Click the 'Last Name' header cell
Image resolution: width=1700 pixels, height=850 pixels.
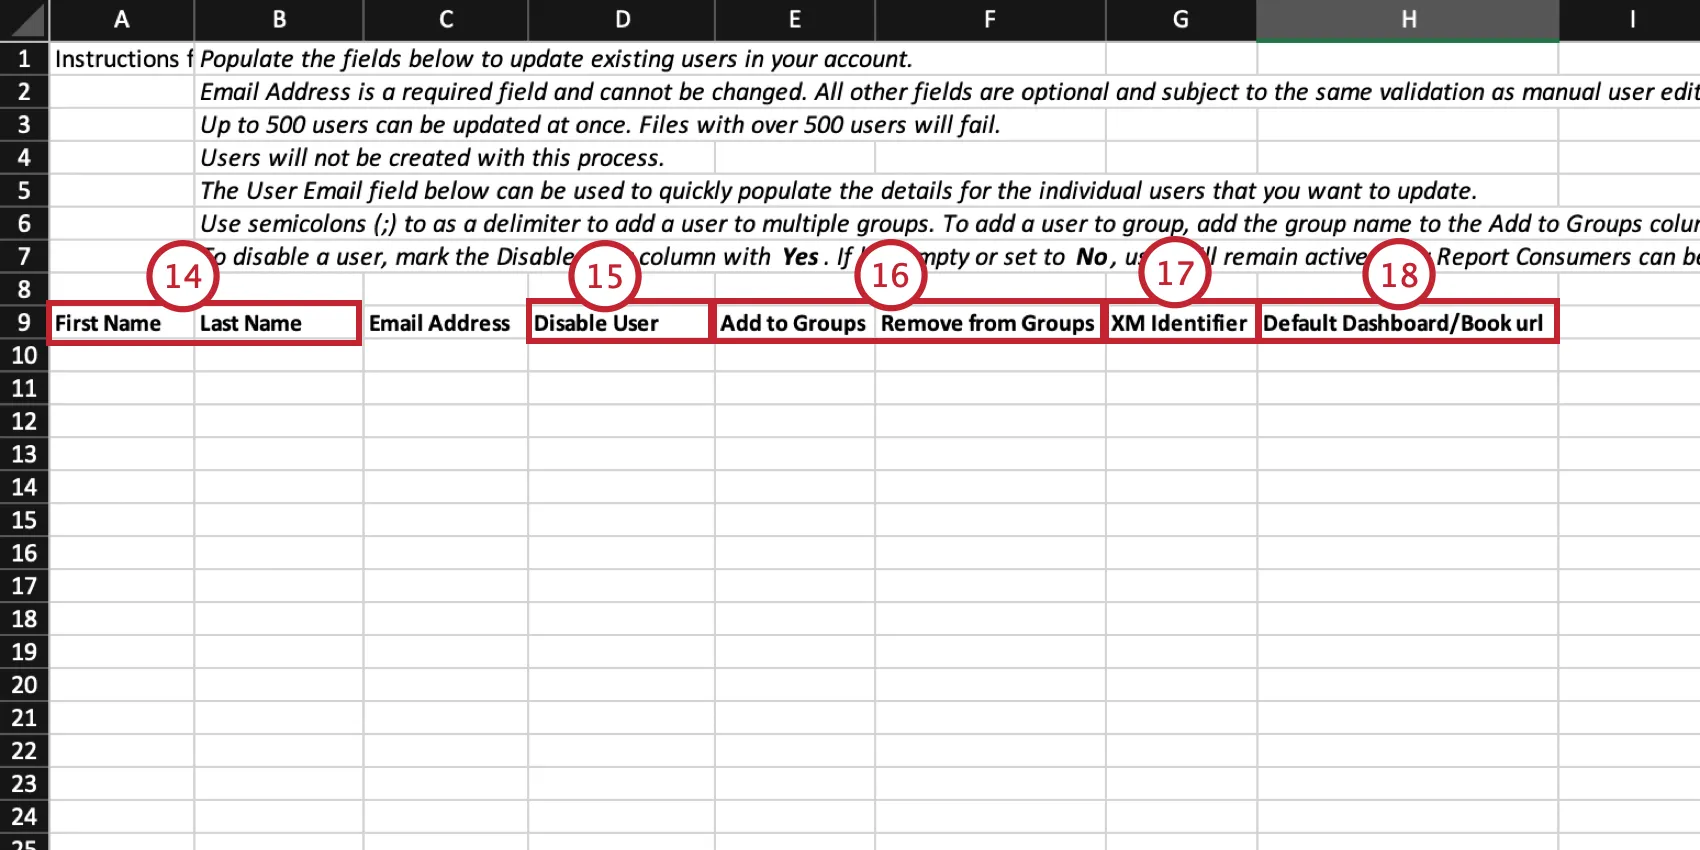point(279,323)
